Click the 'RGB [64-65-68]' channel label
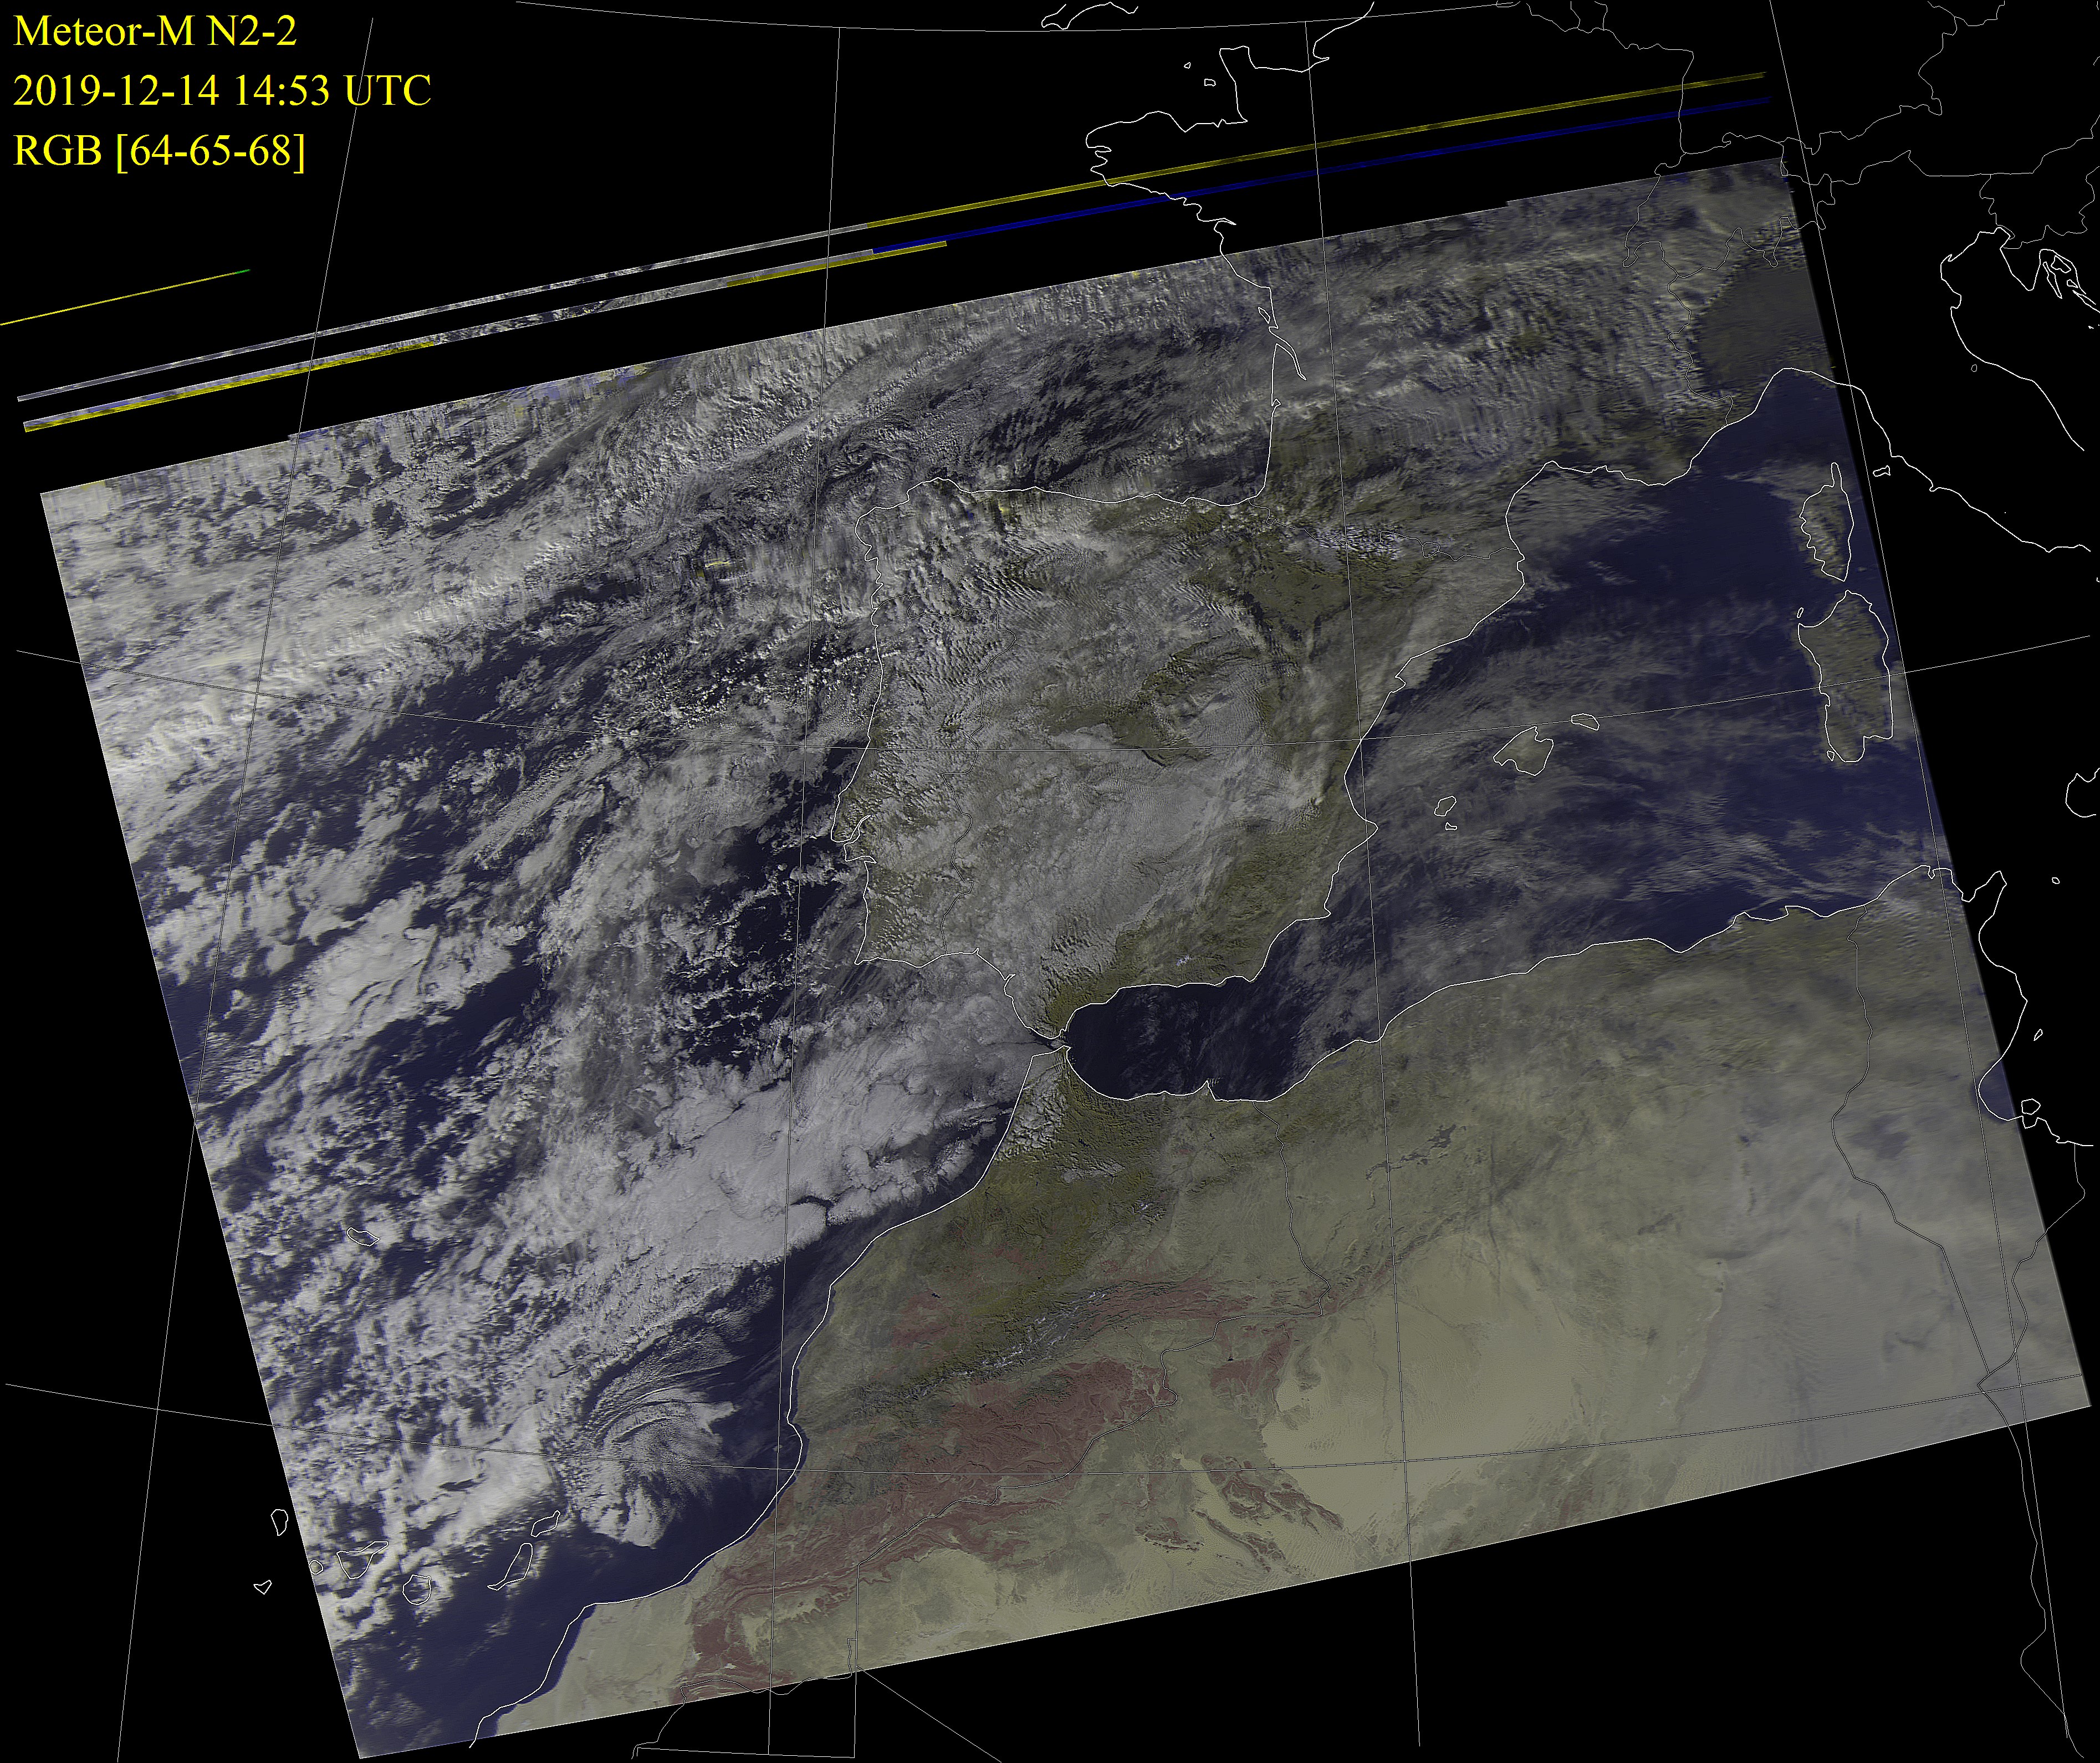 [x=159, y=151]
